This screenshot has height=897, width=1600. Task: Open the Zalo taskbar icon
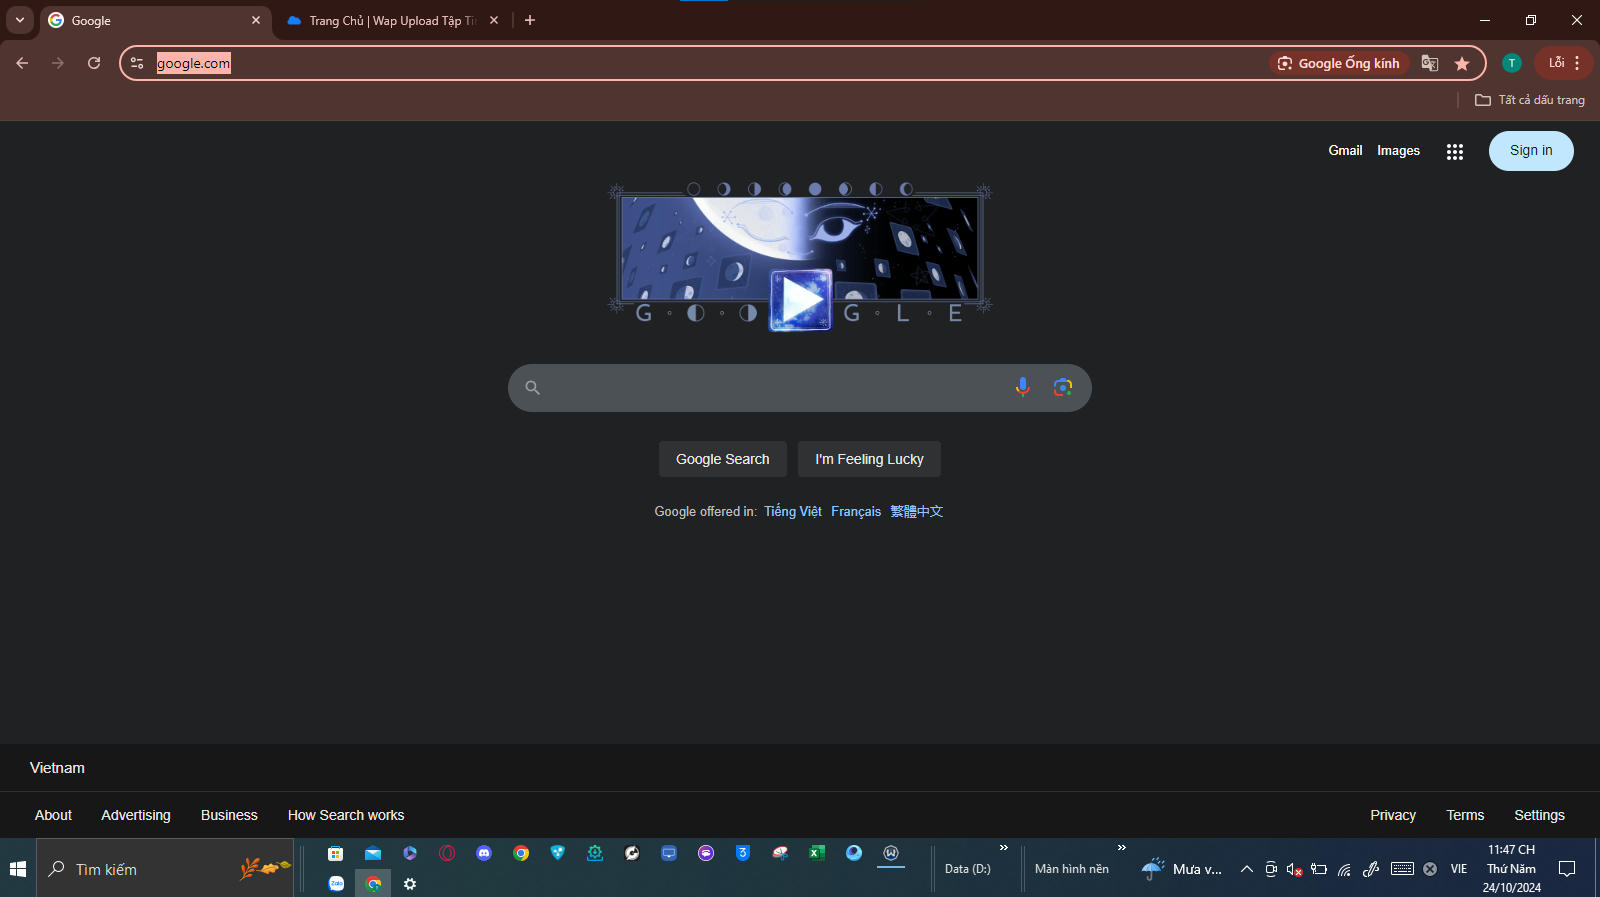click(x=336, y=884)
